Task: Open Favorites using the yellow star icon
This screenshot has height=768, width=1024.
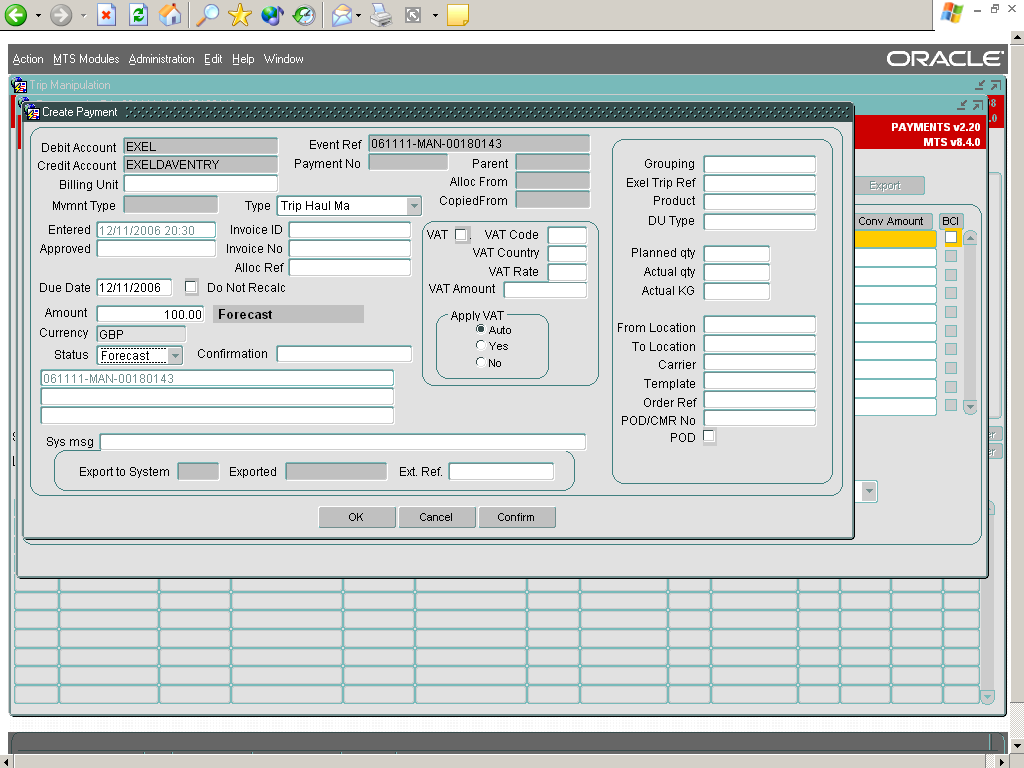Action: (240, 15)
